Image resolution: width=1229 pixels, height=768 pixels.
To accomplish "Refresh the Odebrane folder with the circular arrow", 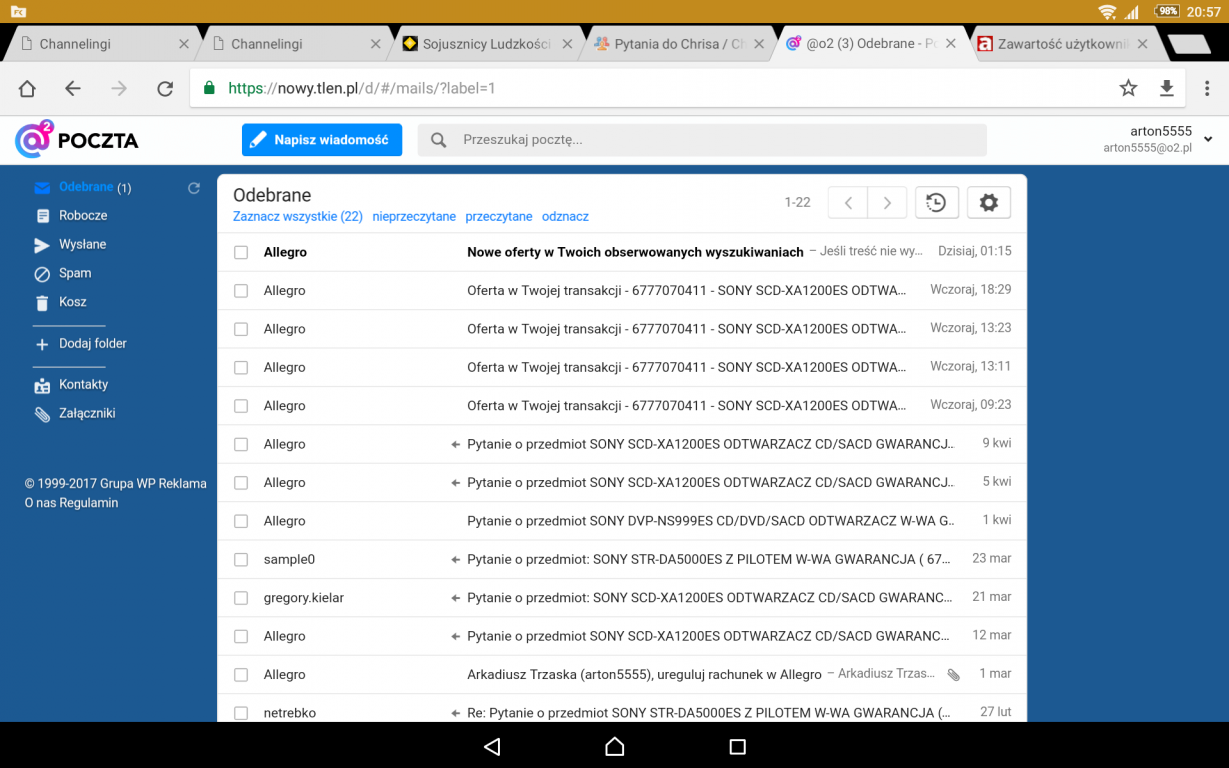I will [194, 187].
